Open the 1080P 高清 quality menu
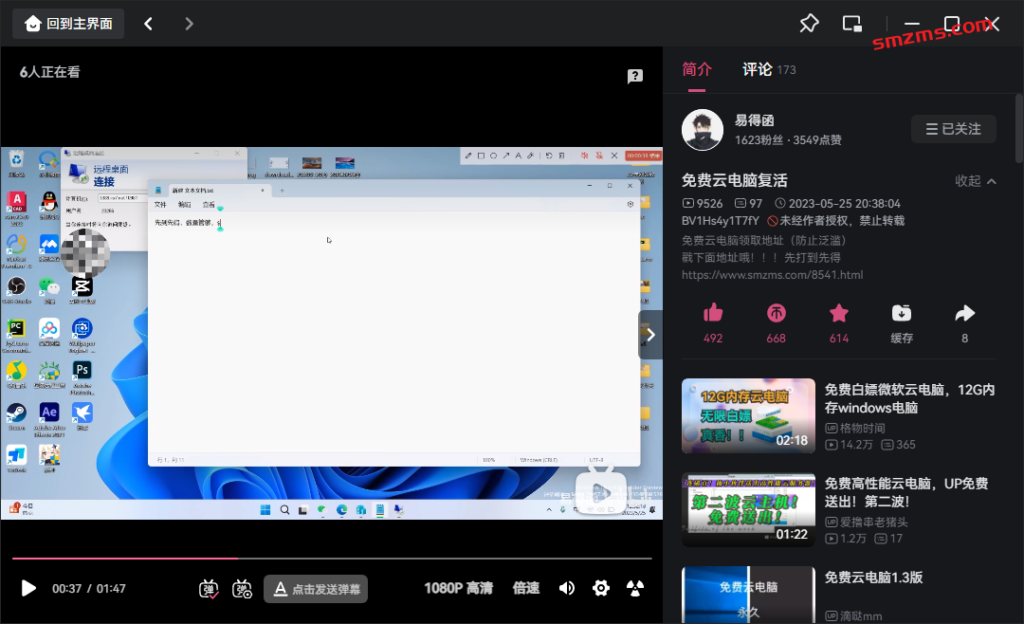The width and height of the screenshot is (1024, 624). (458, 588)
